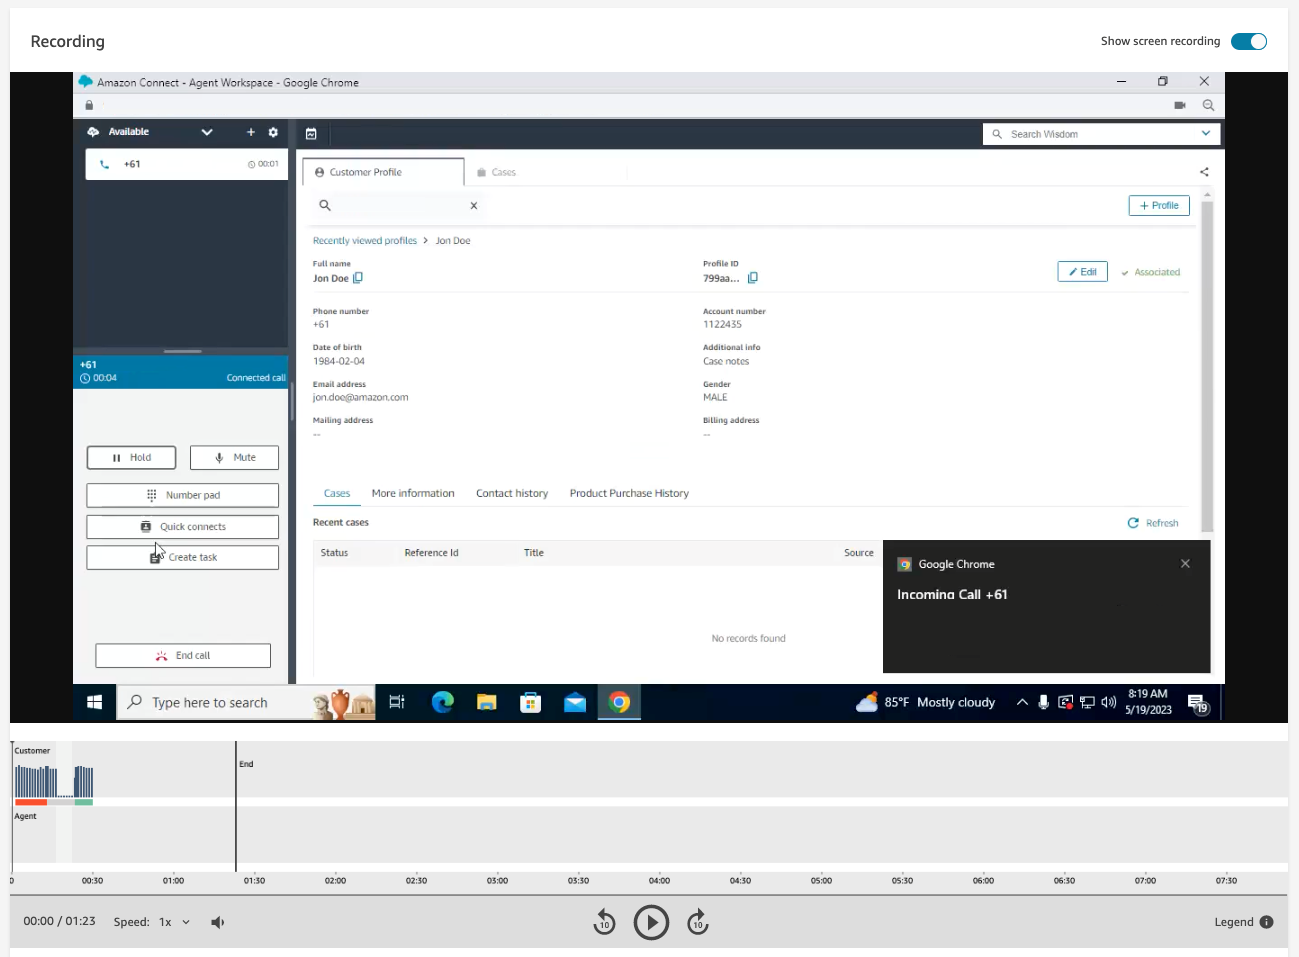Click the system tray speaker icon
Image resolution: width=1299 pixels, height=957 pixels.
[x=1109, y=703]
